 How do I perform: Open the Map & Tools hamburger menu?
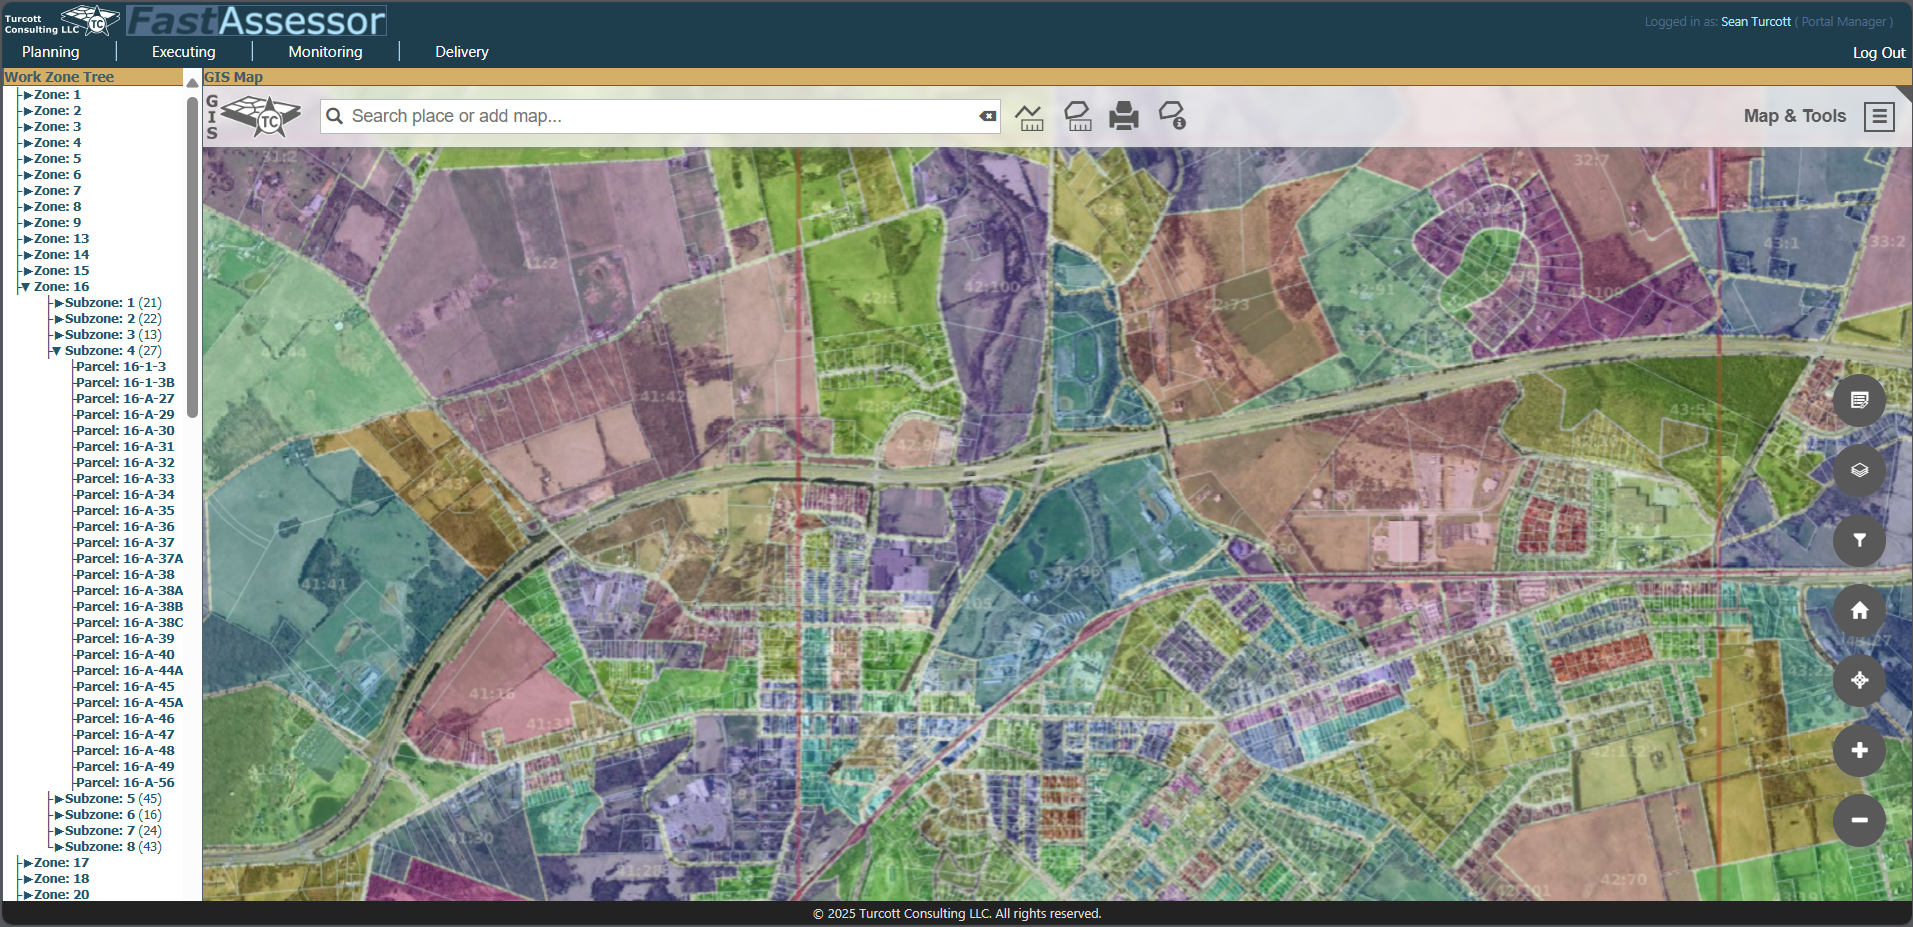[x=1879, y=117]
